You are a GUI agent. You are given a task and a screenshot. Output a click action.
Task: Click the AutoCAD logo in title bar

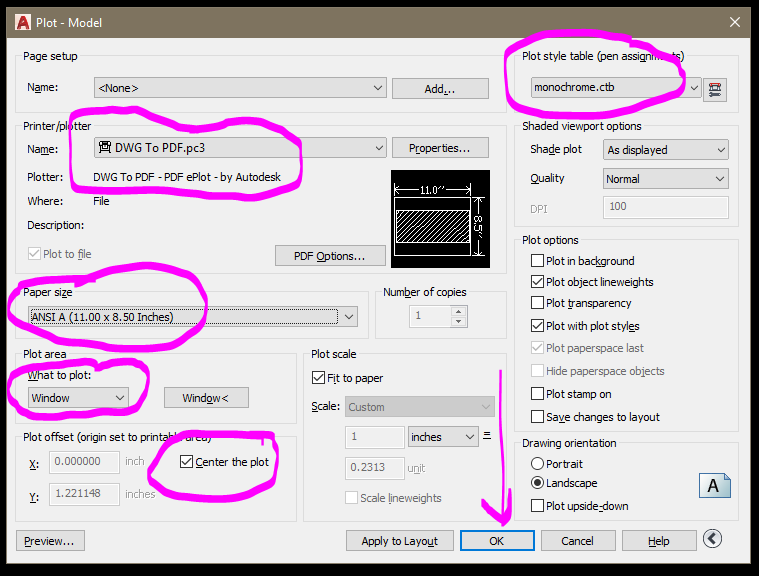[22, 22]
